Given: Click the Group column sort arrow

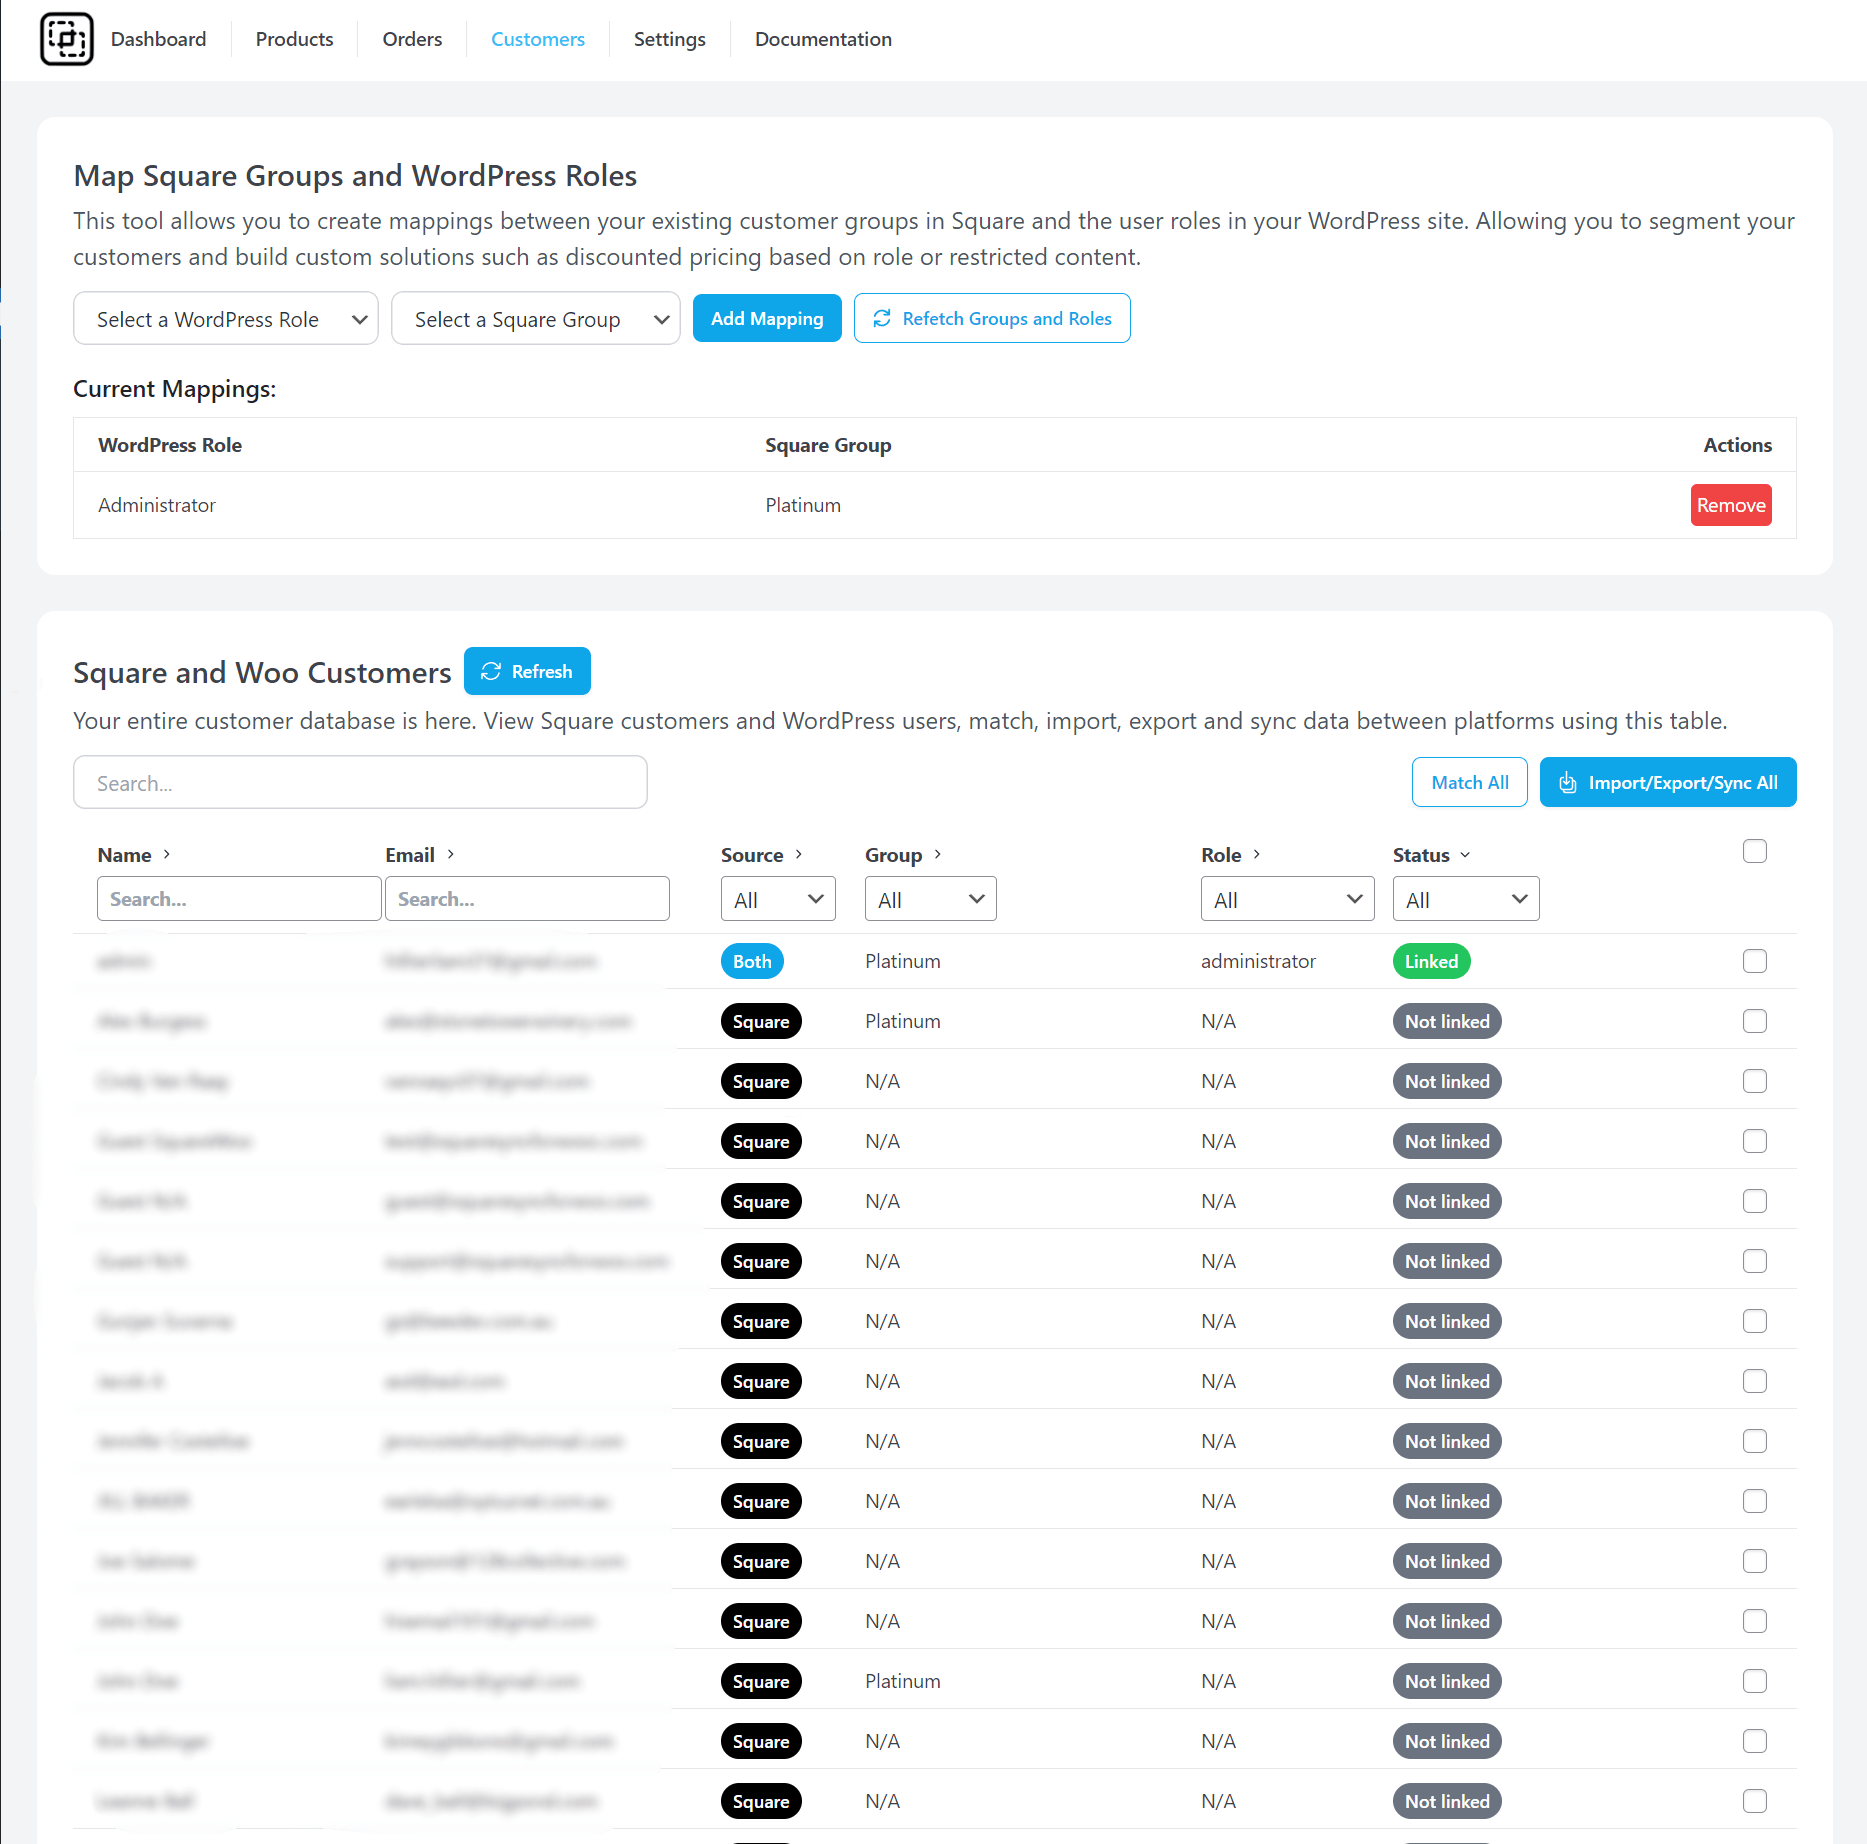Looking at the screenshot, I should (x=938, y=854).
